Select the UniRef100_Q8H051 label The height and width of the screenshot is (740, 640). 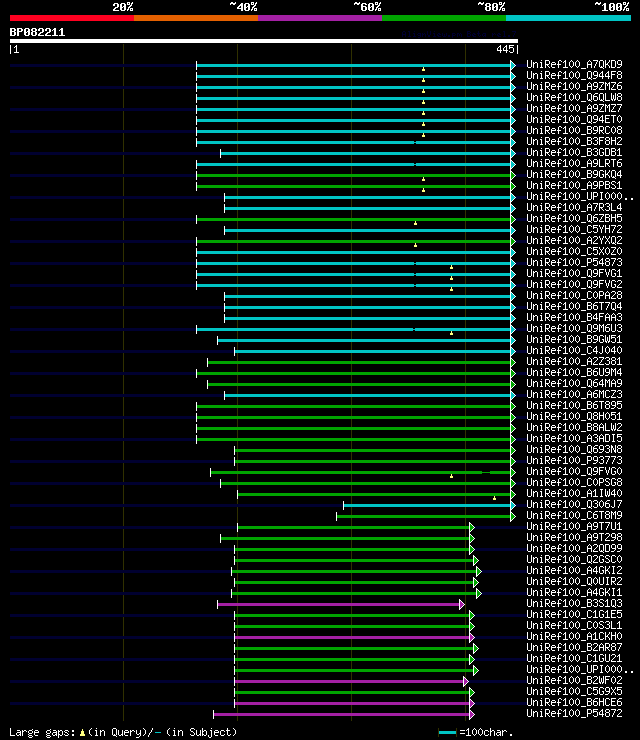pyautogui.click(x=574, y=417)
